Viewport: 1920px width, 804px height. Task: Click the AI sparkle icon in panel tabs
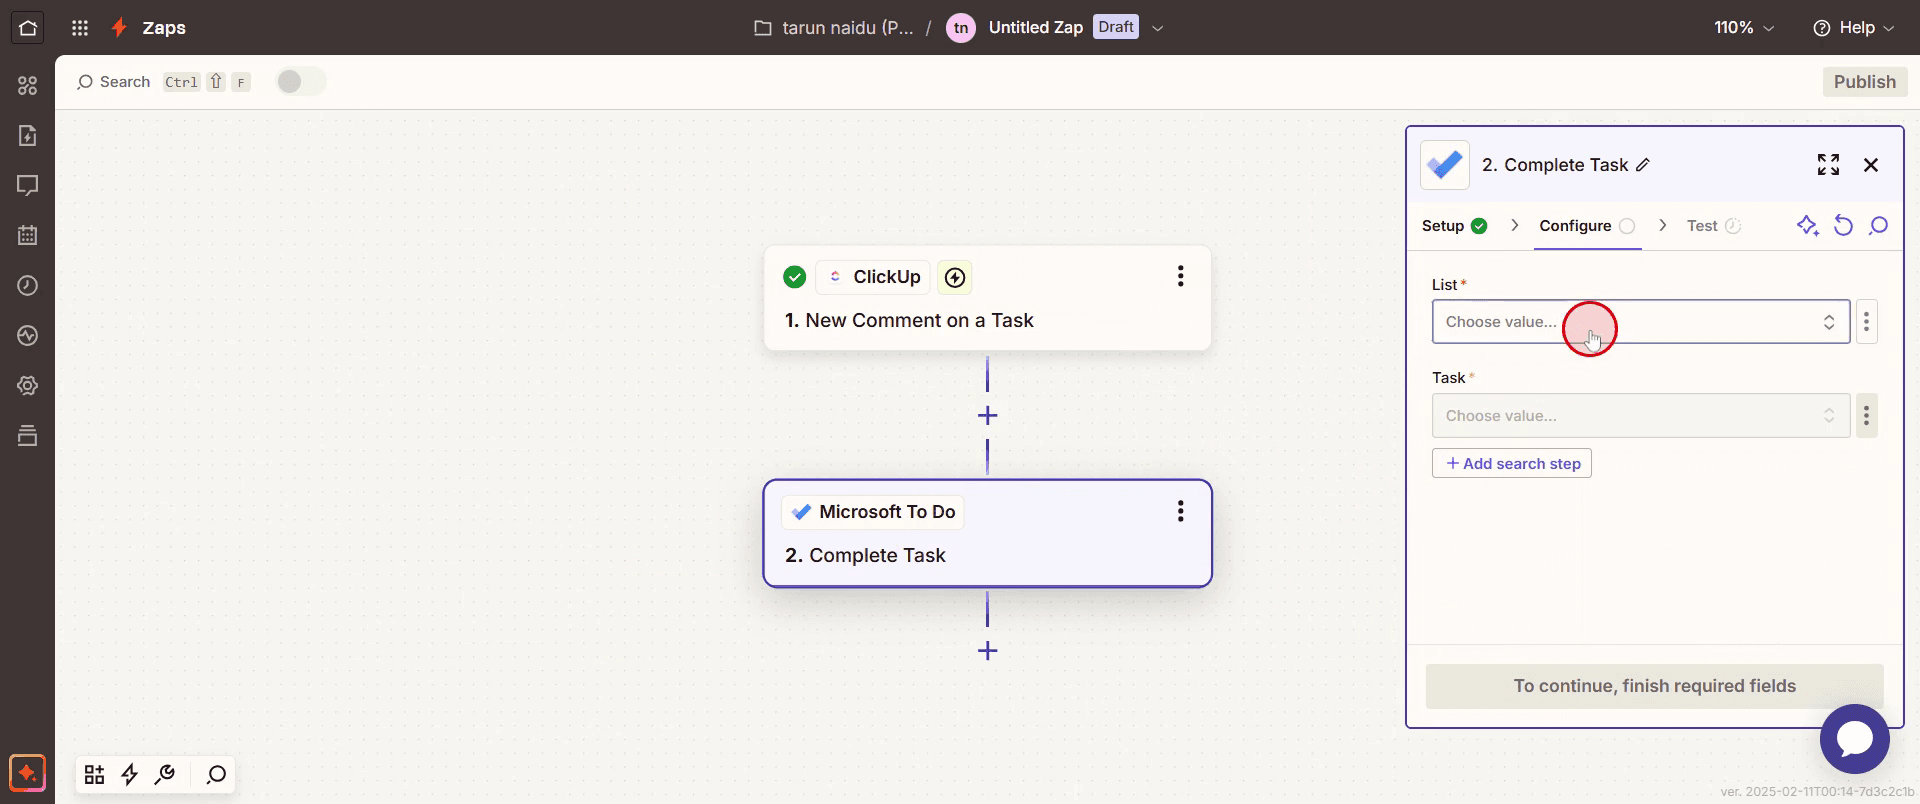point(1807,226)
